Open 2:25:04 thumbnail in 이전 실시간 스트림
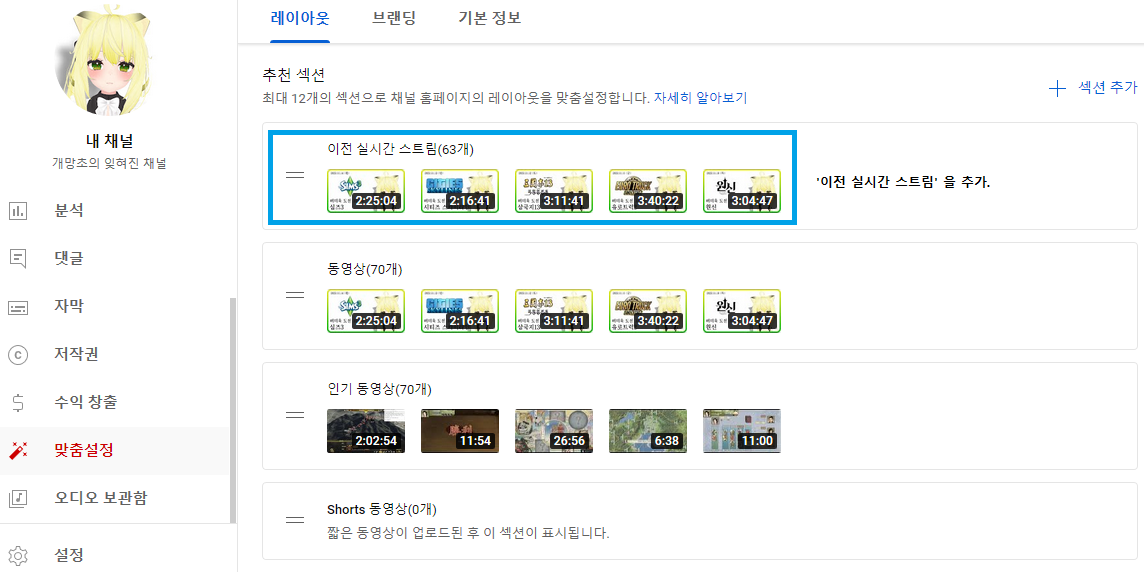The height and width of the screenshot is (572, 1144). pyautogui.click(x=366, y=191)
